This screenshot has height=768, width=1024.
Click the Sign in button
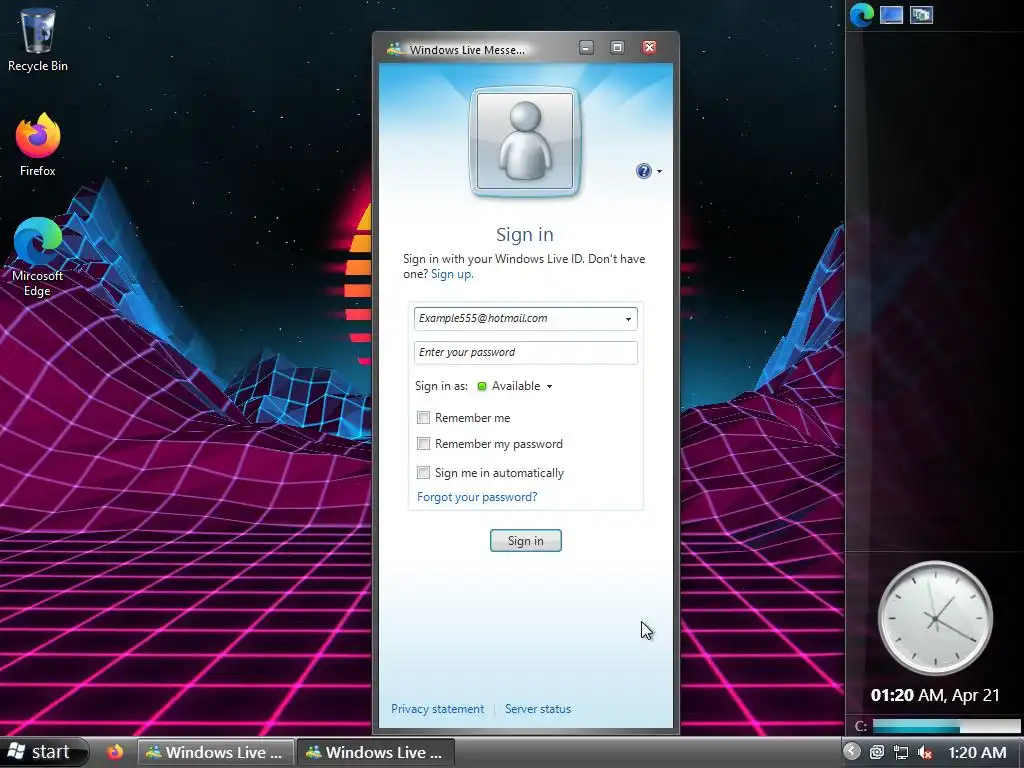click(x=526, y=541)
